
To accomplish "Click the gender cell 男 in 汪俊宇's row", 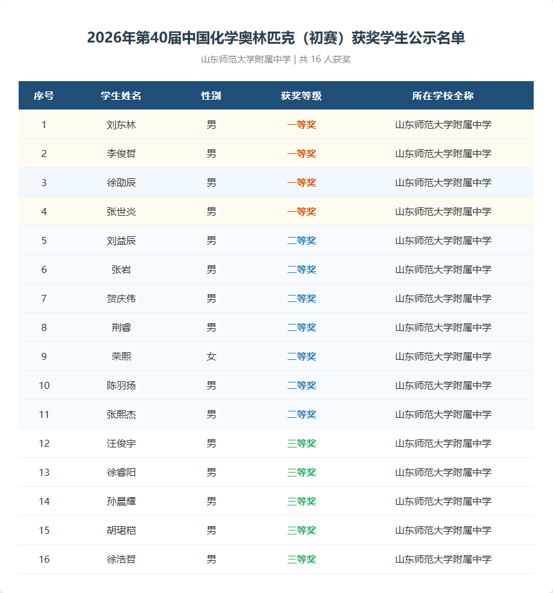I will point(211,443).
